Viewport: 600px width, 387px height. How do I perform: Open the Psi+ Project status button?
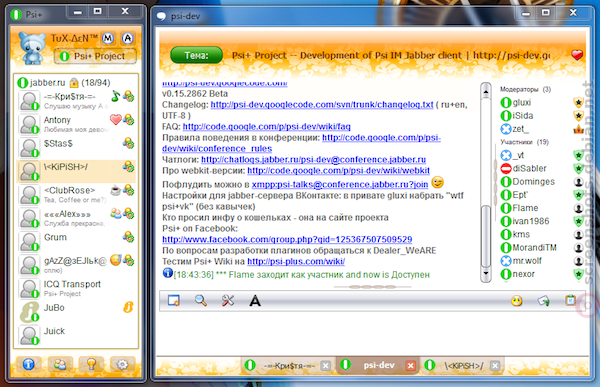(x=95, y=56)
